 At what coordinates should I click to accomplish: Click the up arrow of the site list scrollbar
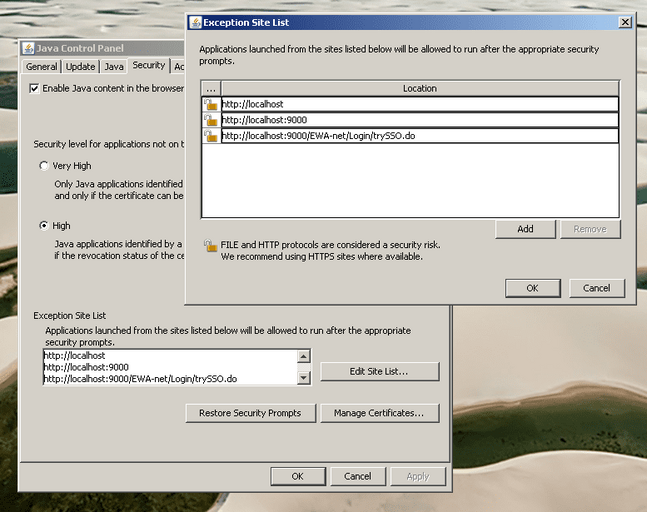coord(304,356)
